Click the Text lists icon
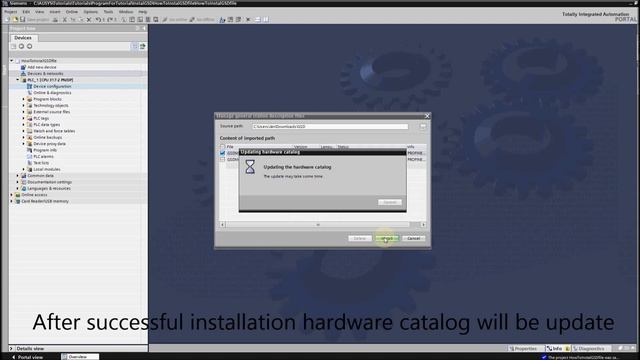The image size is (640, 360). coord(29,163)
